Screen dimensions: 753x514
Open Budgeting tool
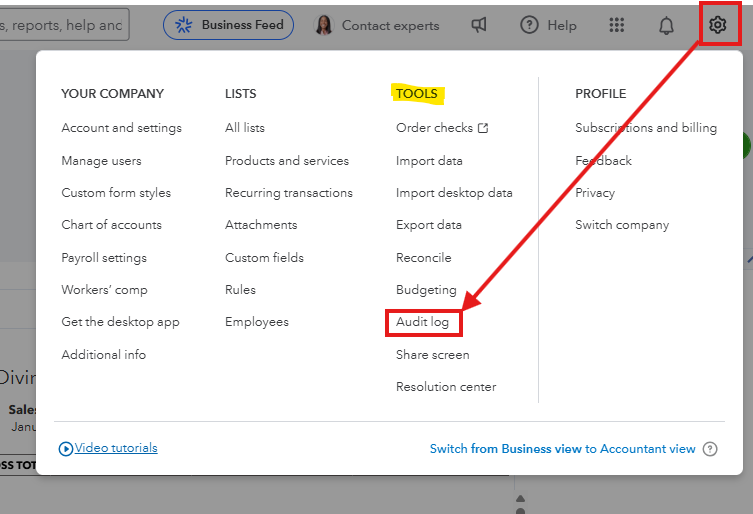(x=426, y=290)
